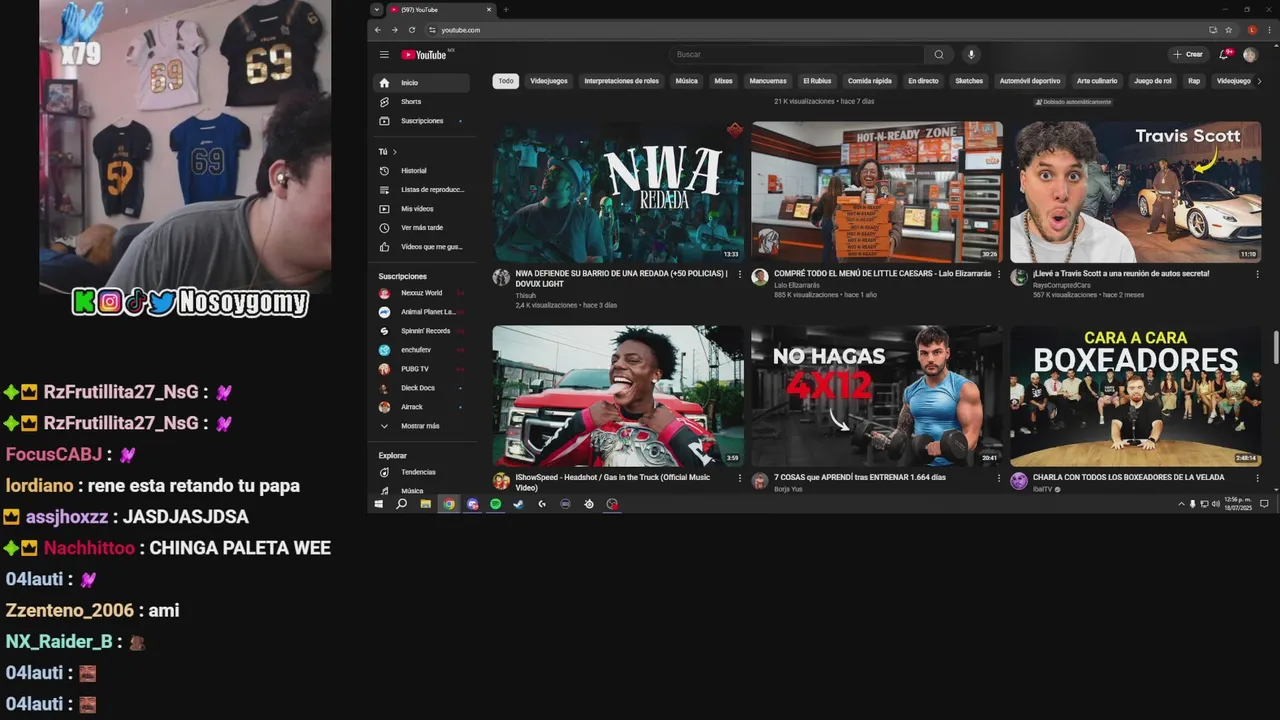Show hidden system tray icons
Image resolution: width=1280 pixels, height=720 pixels.
click(1181, 504)
